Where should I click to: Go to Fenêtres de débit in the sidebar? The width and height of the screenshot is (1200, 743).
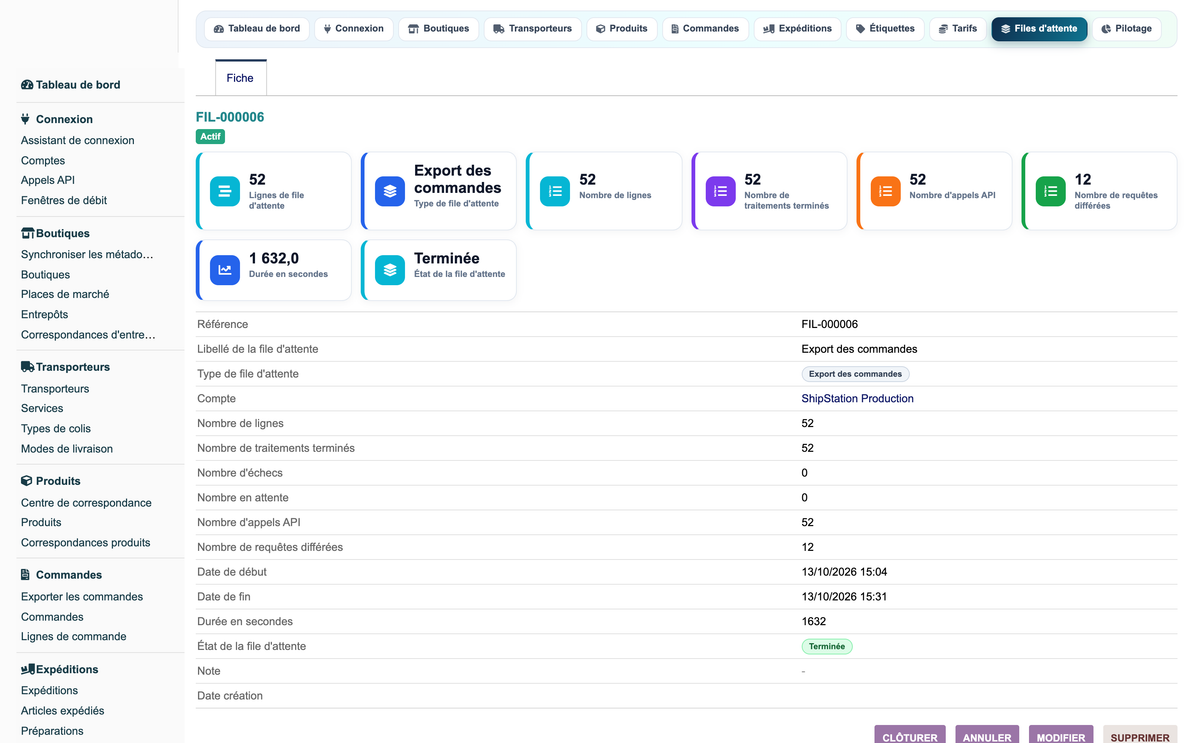click(x=64, y=201)
